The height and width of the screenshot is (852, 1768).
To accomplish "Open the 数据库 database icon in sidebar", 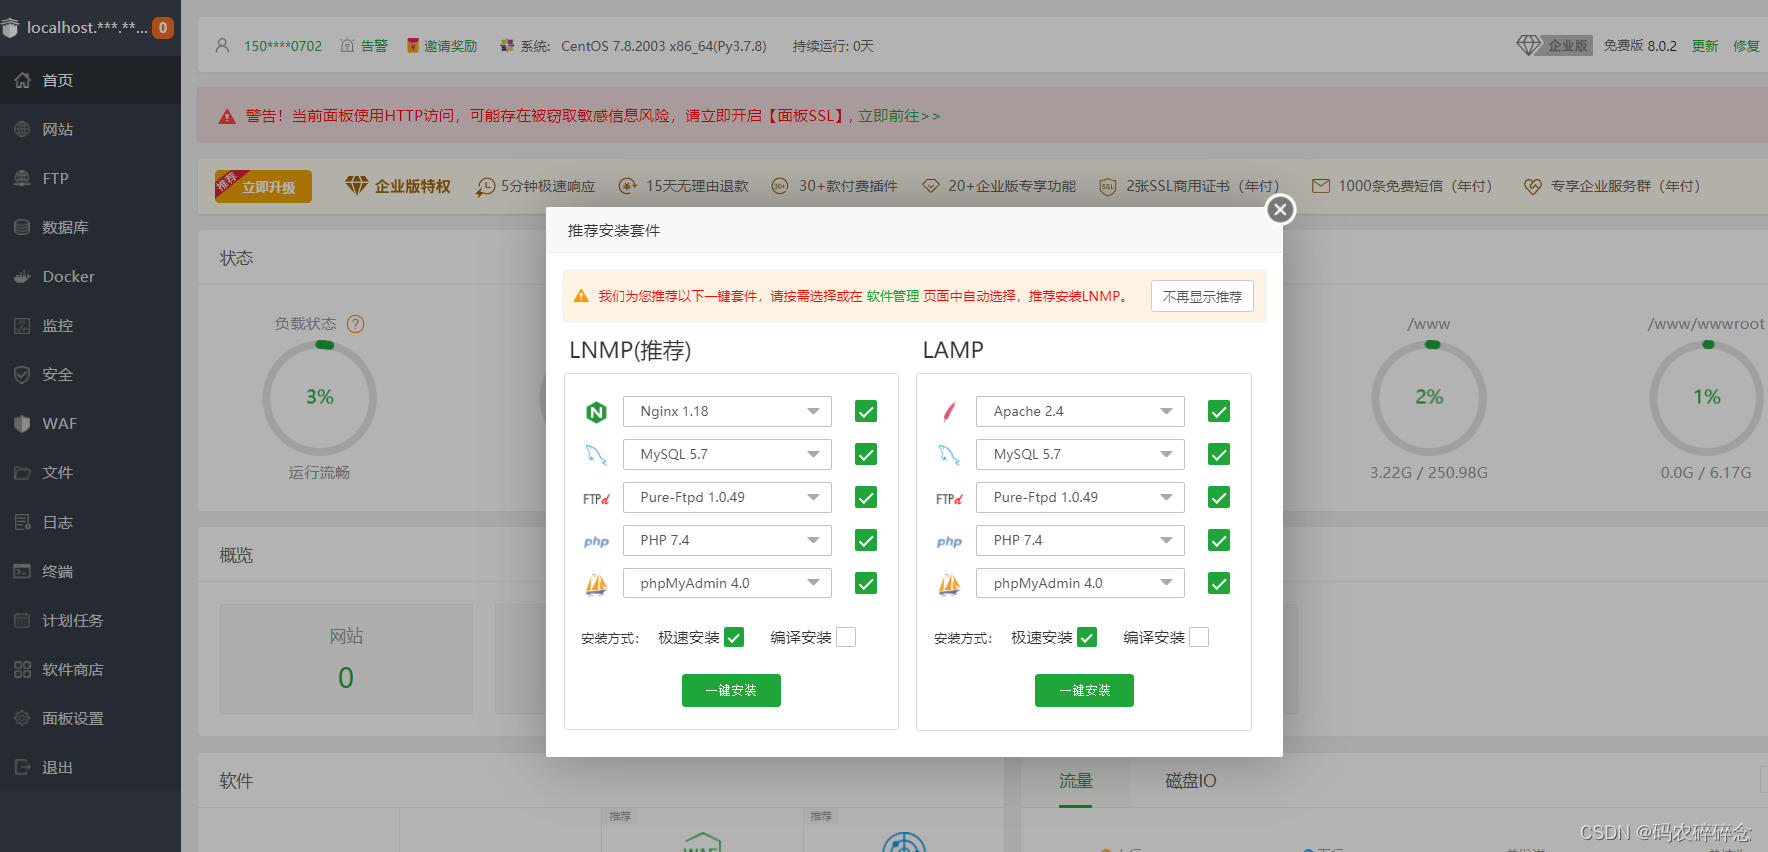I will click(22, 227).
